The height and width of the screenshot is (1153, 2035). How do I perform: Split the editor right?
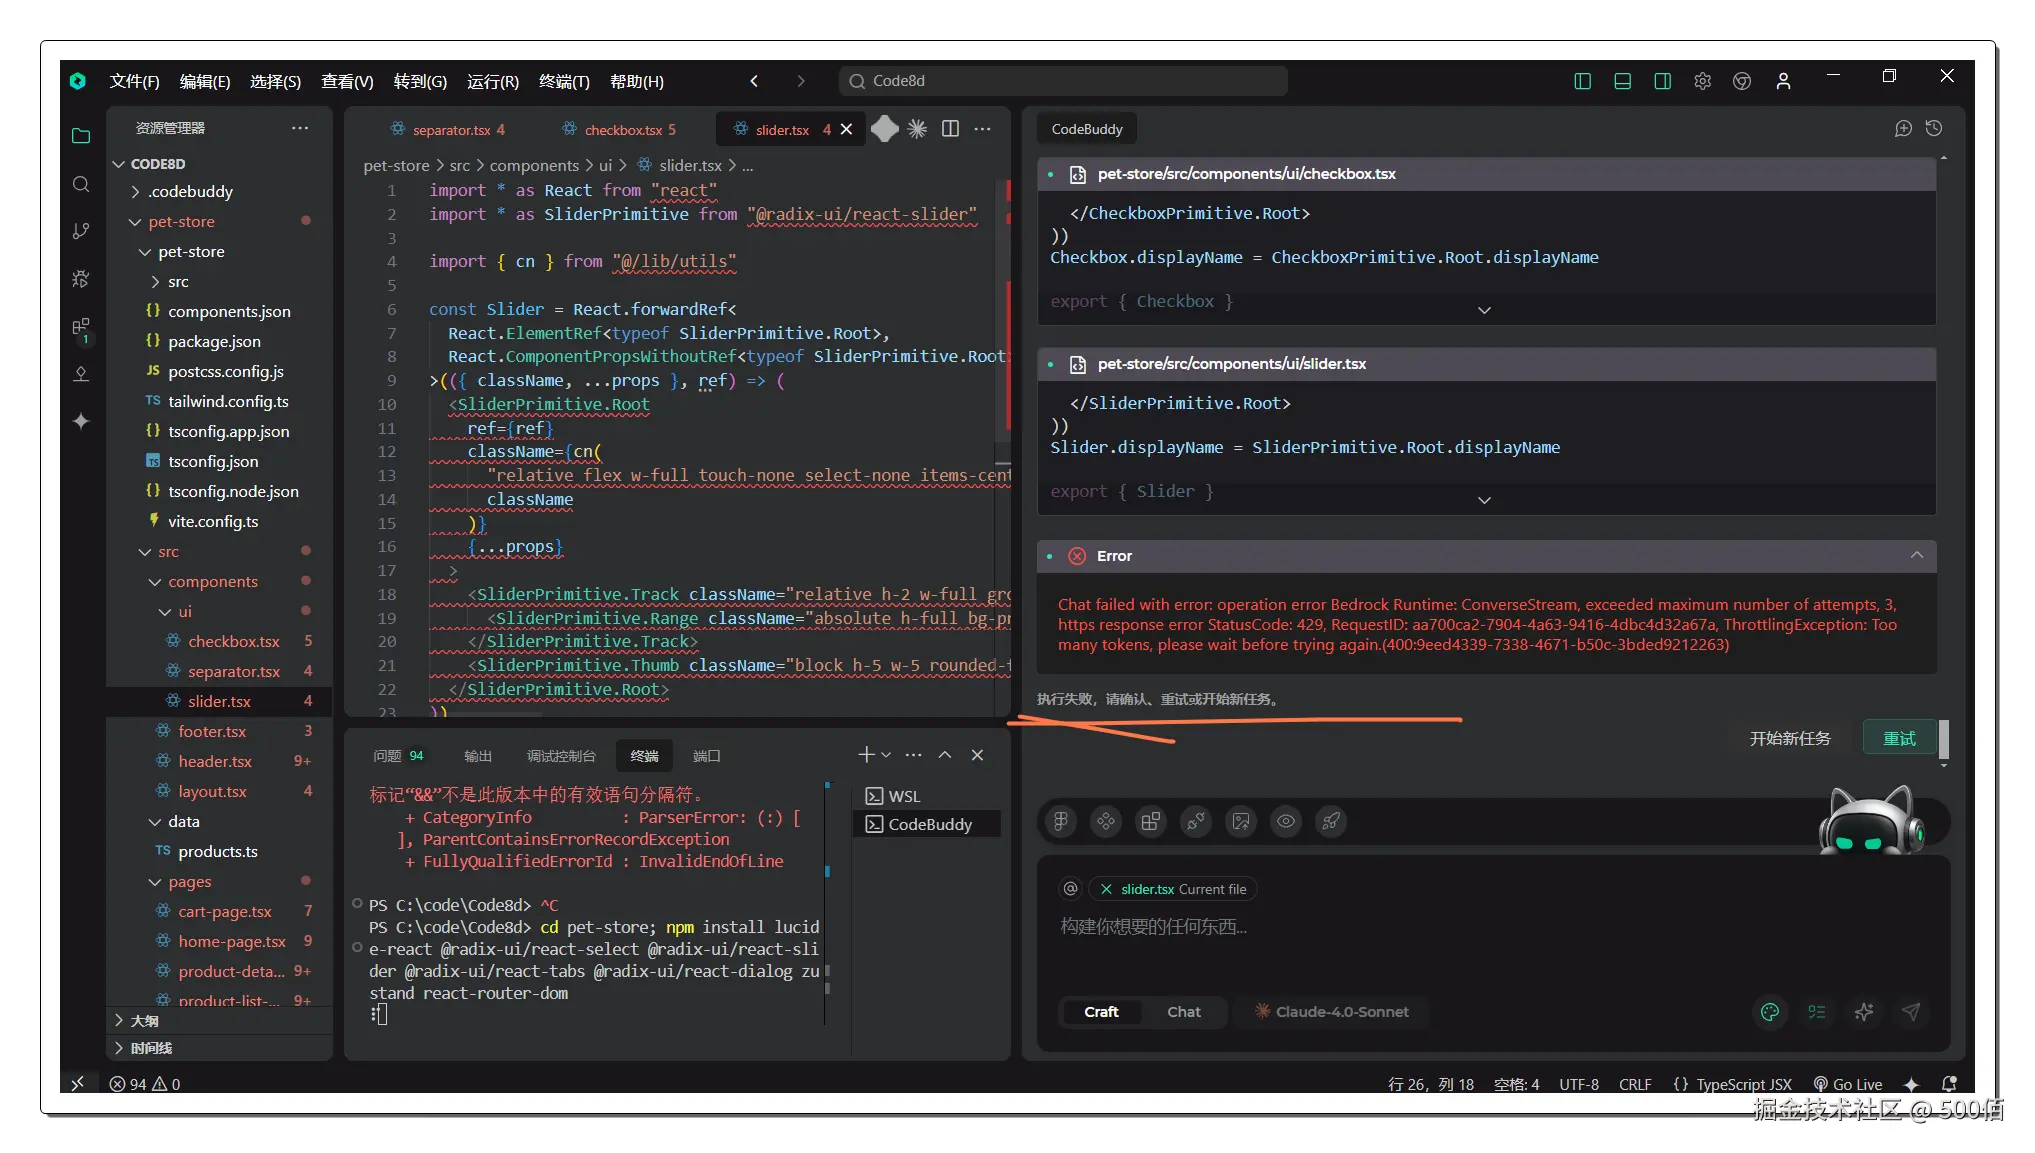tap(950, 129)
